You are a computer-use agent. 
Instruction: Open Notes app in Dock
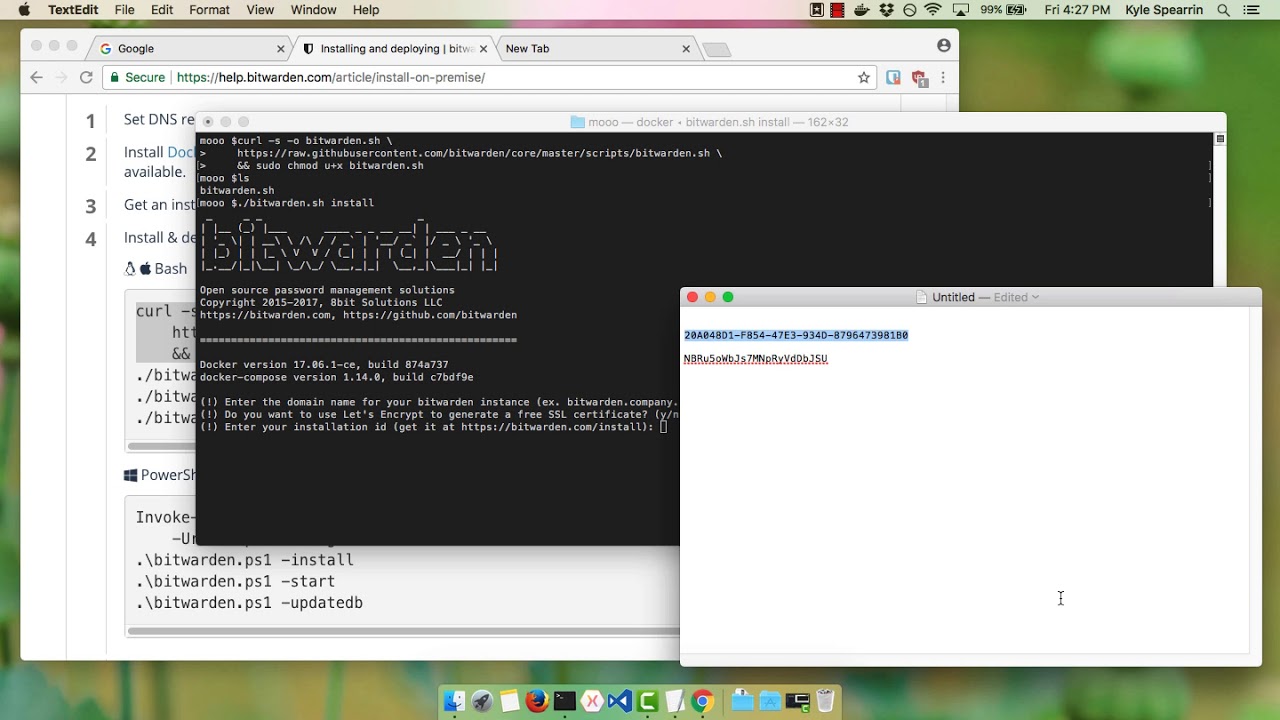click(509, 702)
